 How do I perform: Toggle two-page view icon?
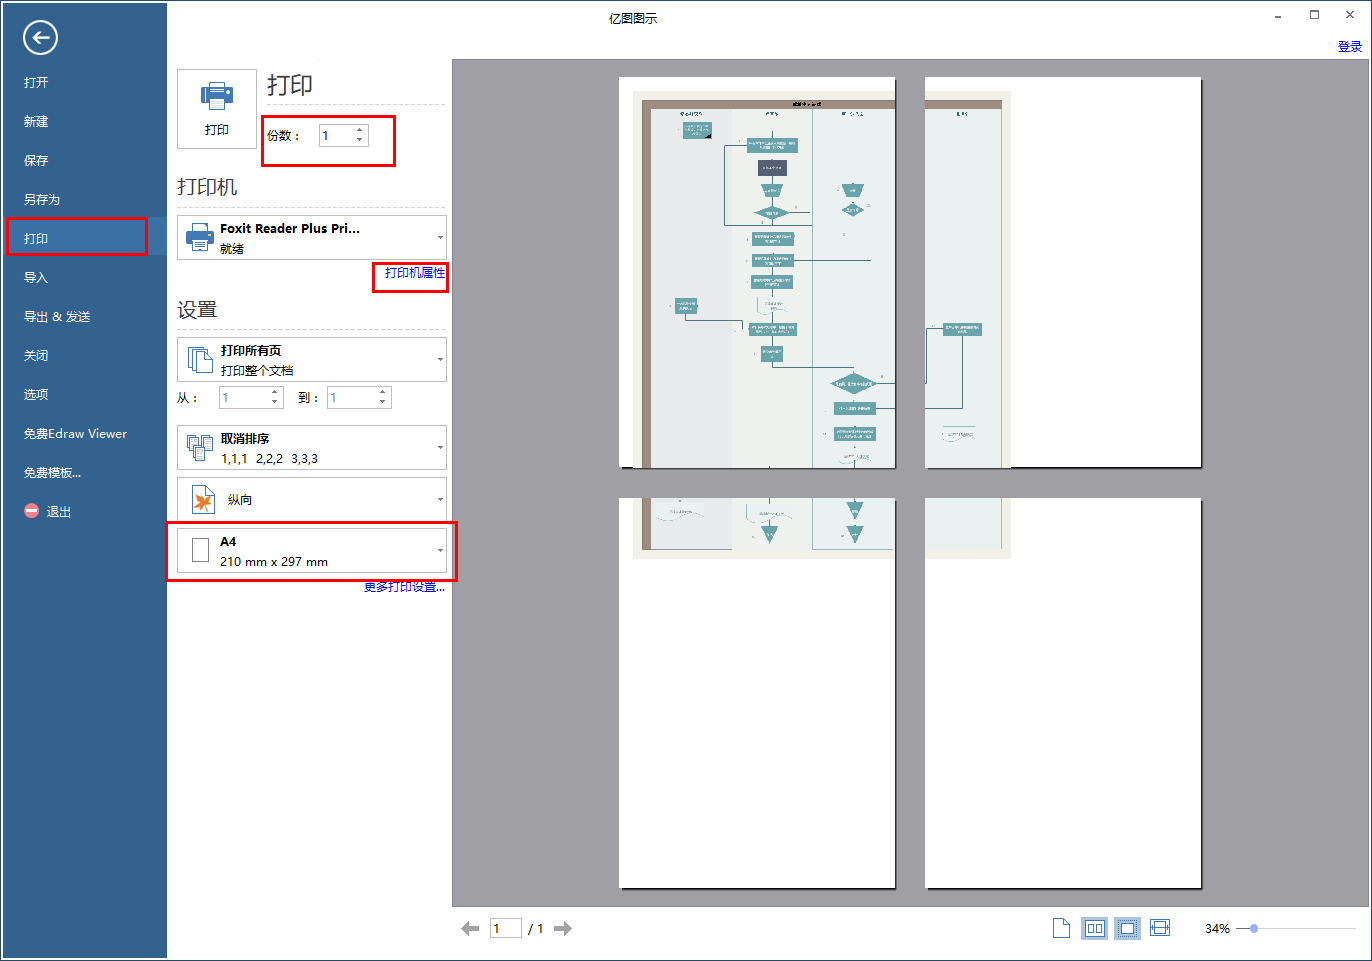1094,929
